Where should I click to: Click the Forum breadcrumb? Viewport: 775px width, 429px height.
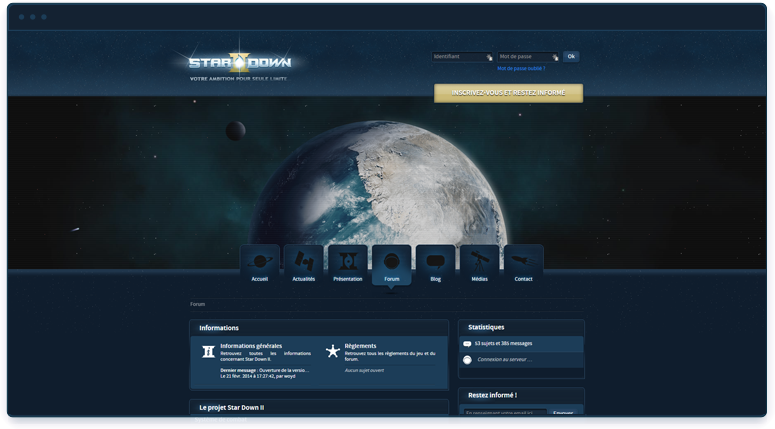tap(197, 304)
